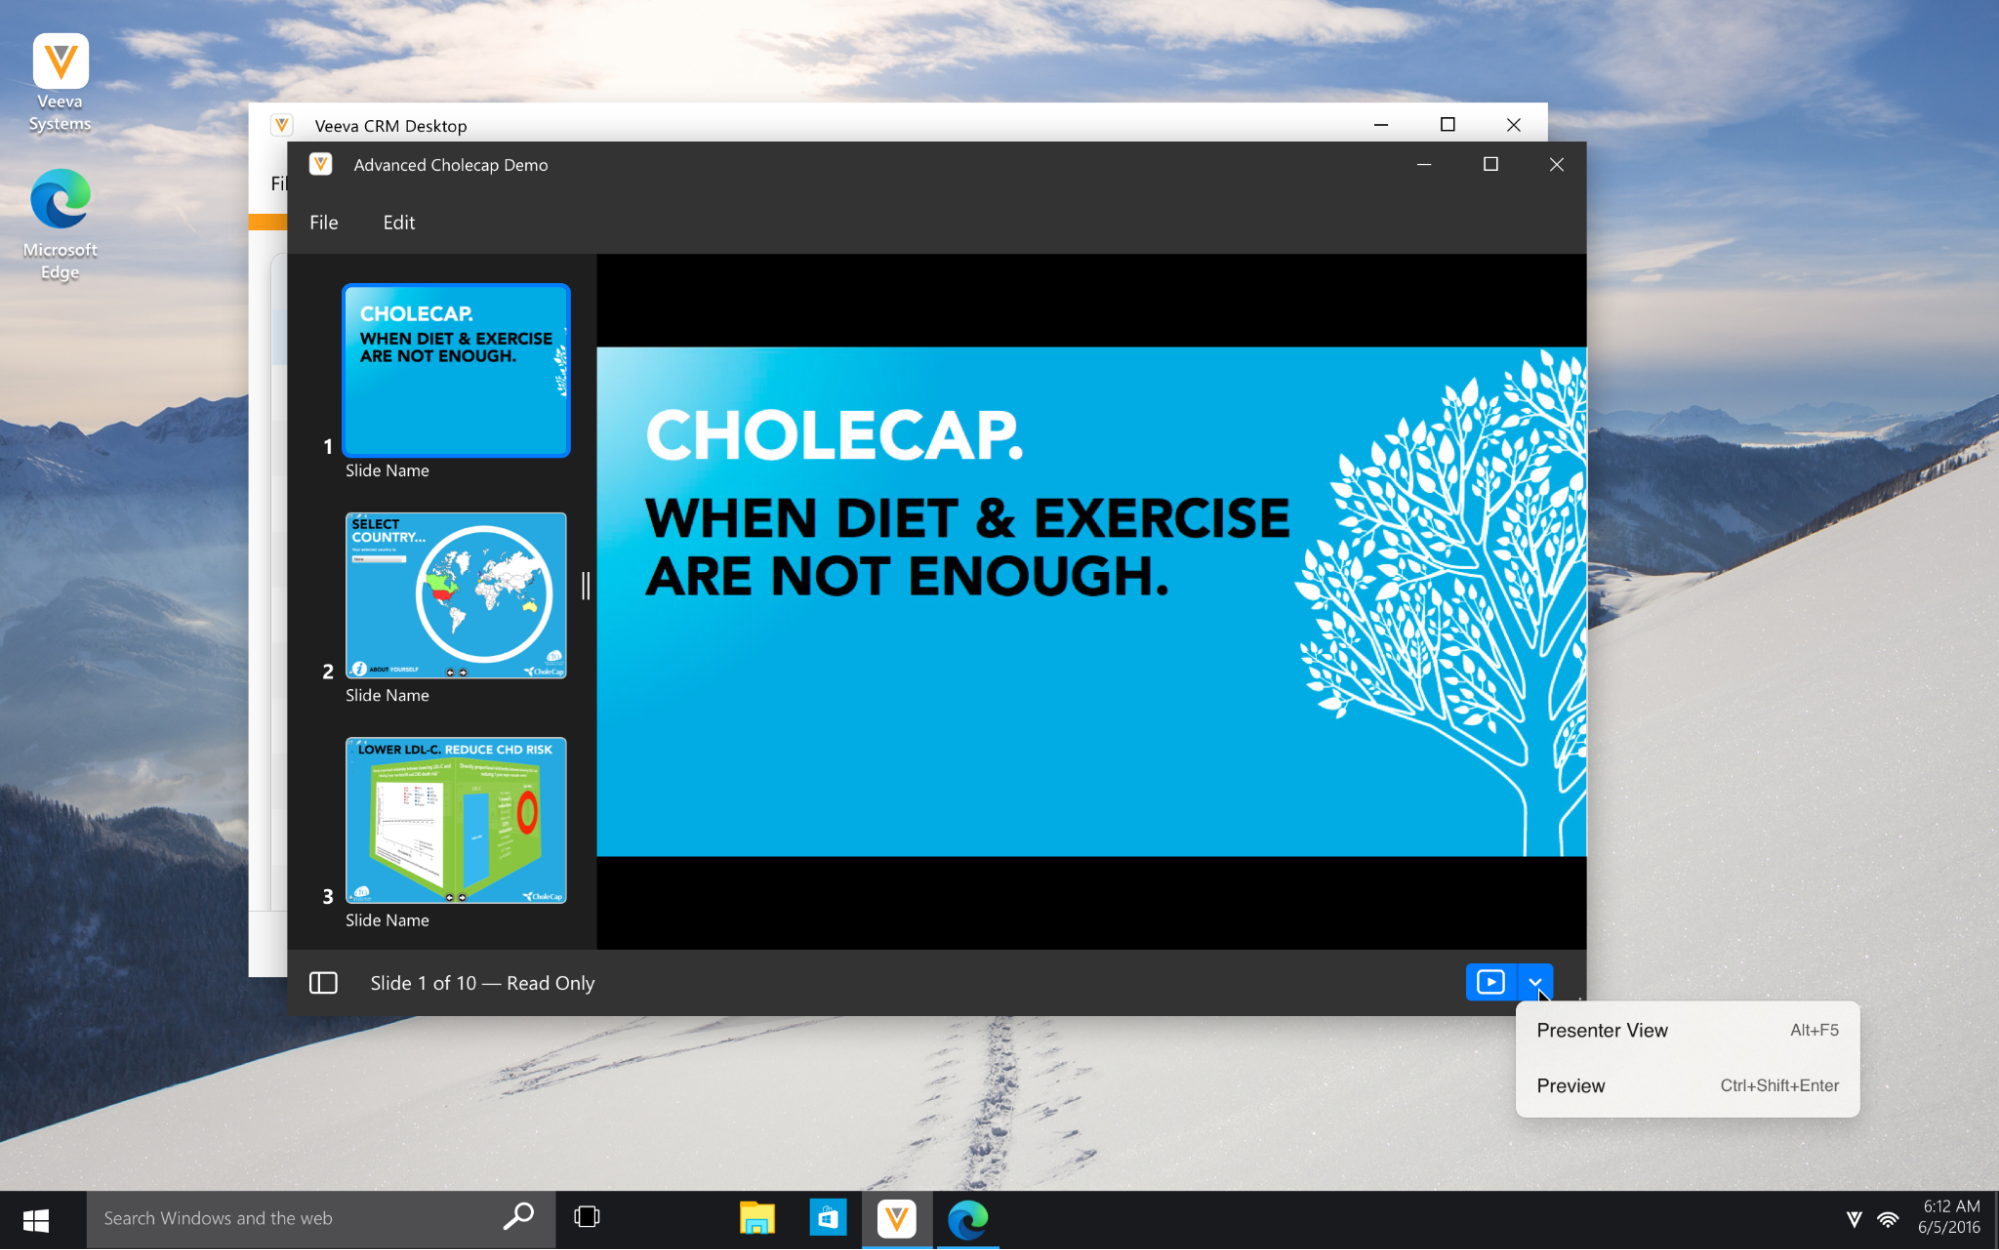The image size is (1999, 1250).
Task: Select slide 1 Cholecap title thumbnail
Action: pyautogui.click(x=456, y=371)
